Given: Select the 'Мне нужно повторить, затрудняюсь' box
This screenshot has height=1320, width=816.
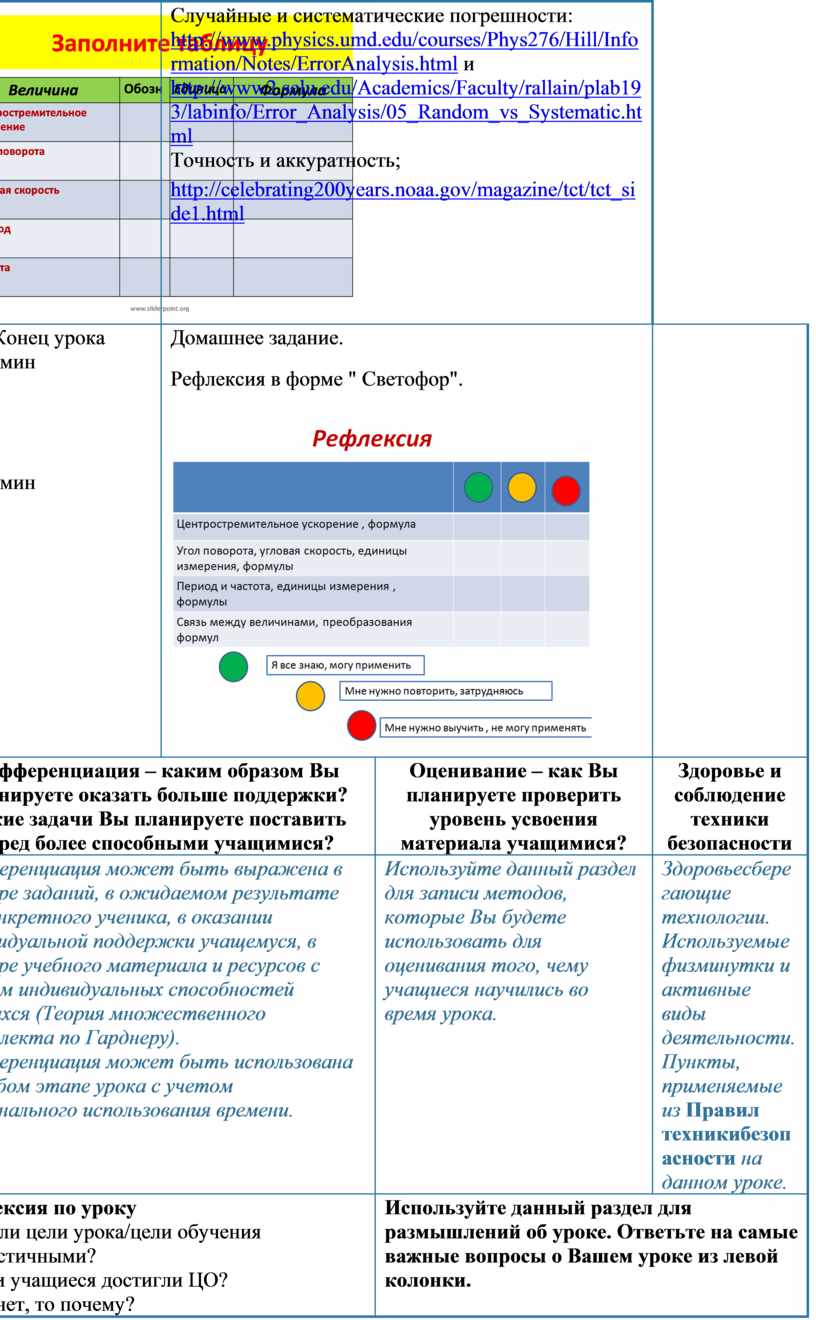Looking at the screenshot, I should tap(446, 690).
